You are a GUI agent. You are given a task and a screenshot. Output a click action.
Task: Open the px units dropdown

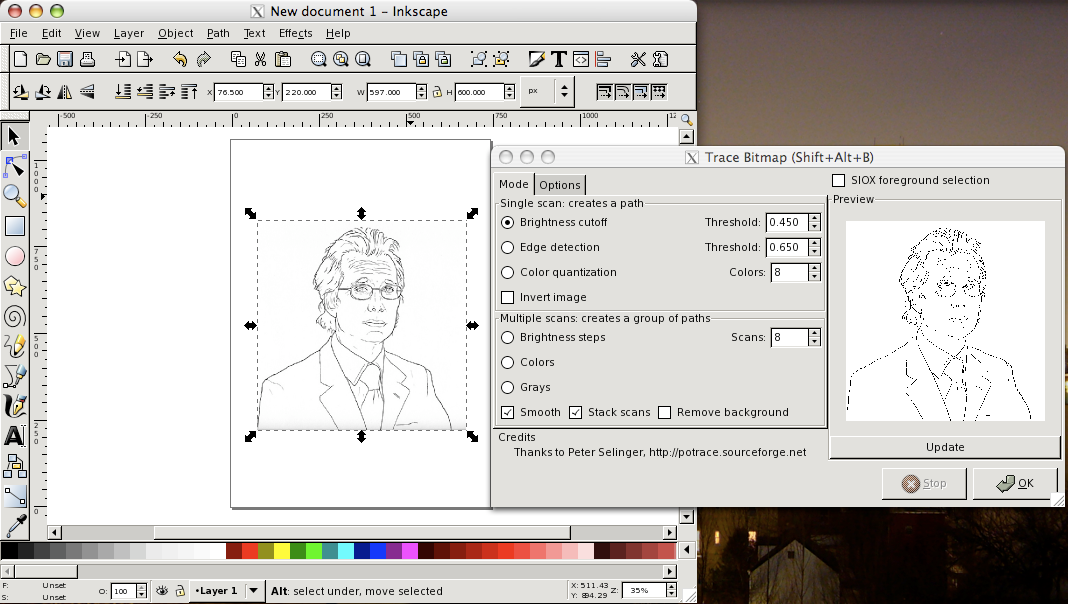tap(546, 91)
